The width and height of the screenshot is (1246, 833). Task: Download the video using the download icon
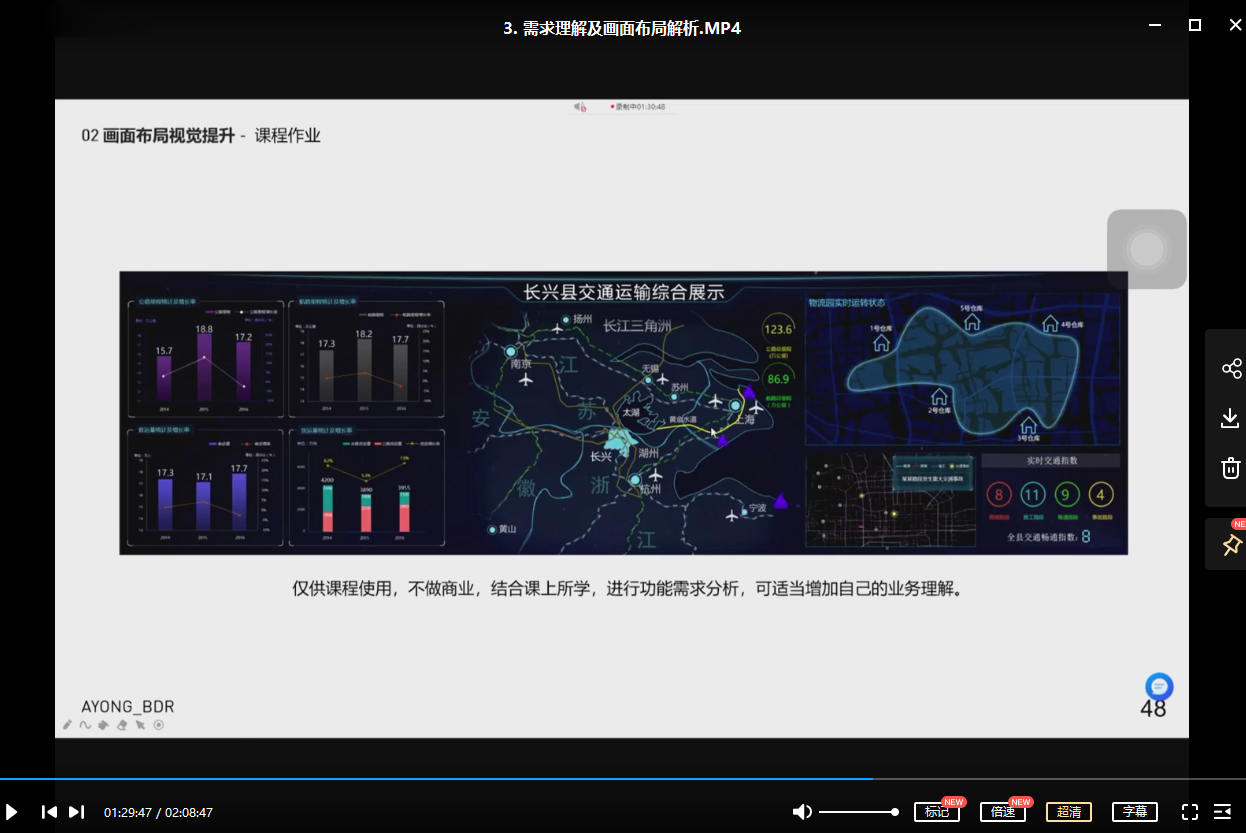click(x=1231, y=418)
